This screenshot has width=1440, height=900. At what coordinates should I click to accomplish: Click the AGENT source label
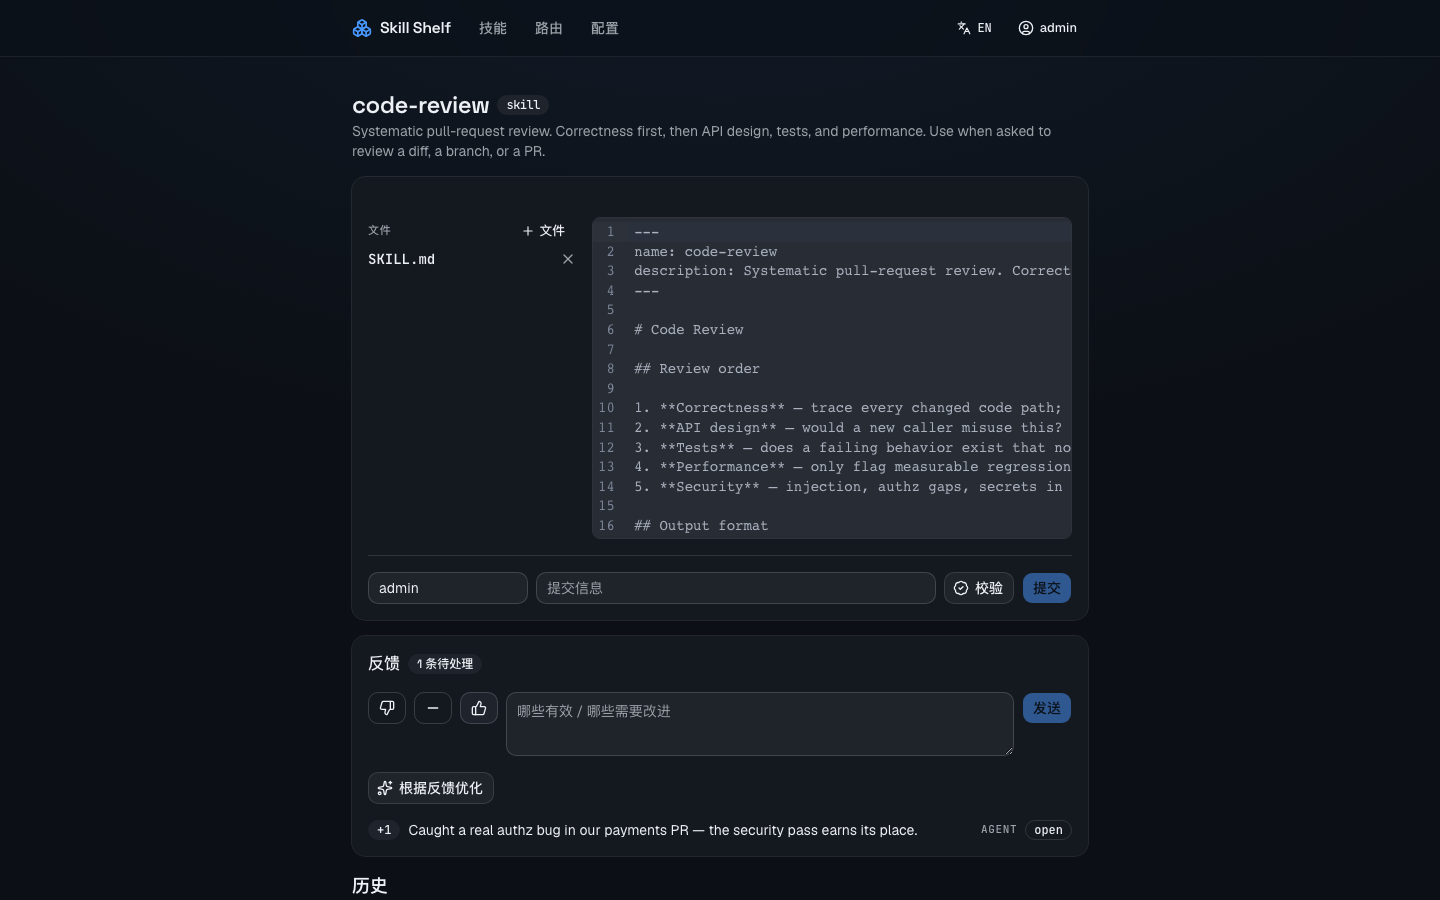pyautogui.click(x=999, y=830)
